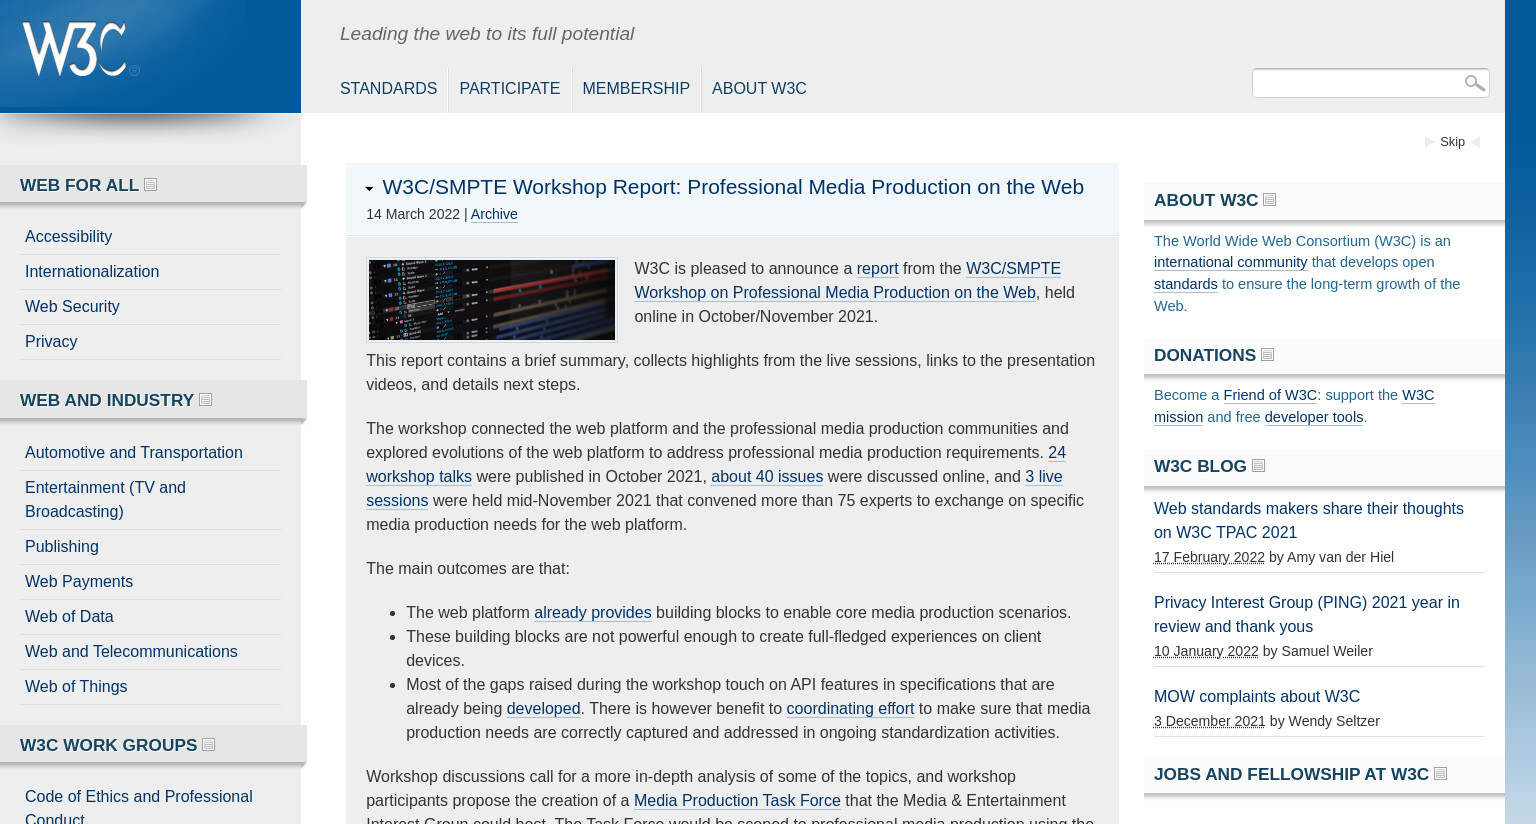Click the Skip control
The height and width of the screenshot is (824, 1536).
[x=1452, y=142]
